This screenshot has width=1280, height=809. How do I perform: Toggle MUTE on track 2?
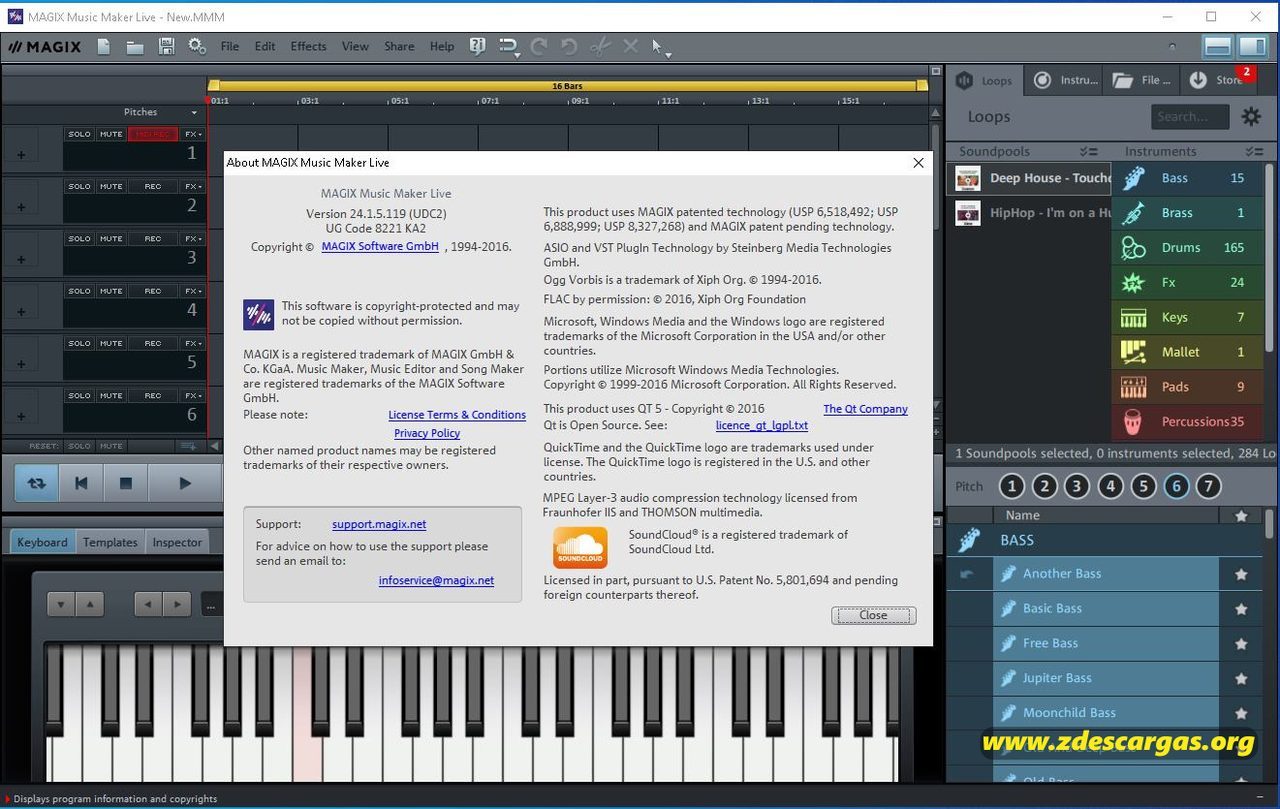point(111,186)
